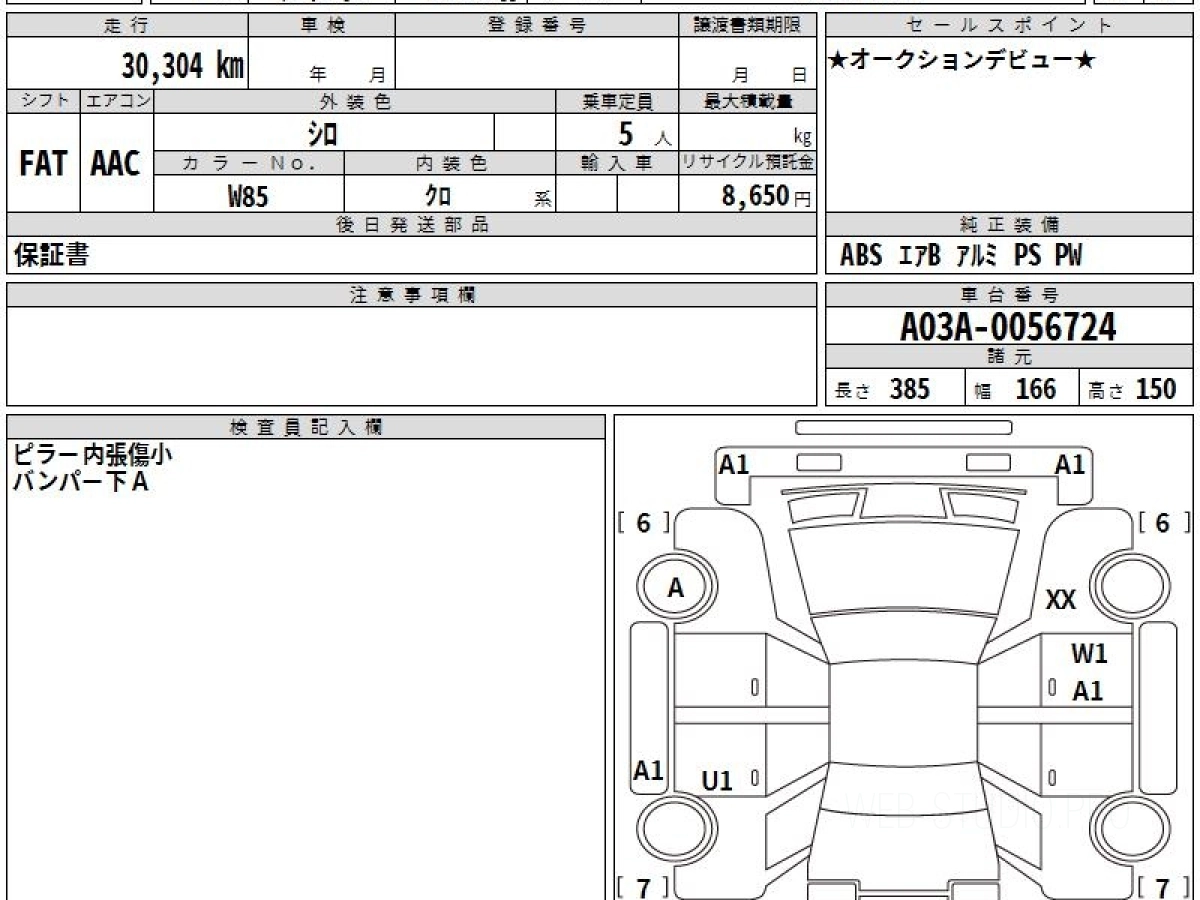Select the 輸入車 header

(x=617, y=163)
